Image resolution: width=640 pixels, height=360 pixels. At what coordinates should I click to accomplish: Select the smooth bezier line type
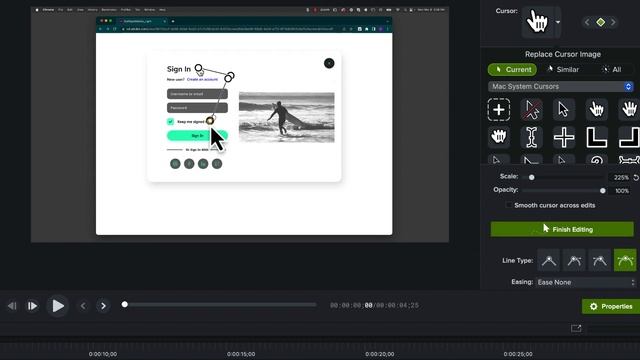pyautogui.click(x=625, y=260)
